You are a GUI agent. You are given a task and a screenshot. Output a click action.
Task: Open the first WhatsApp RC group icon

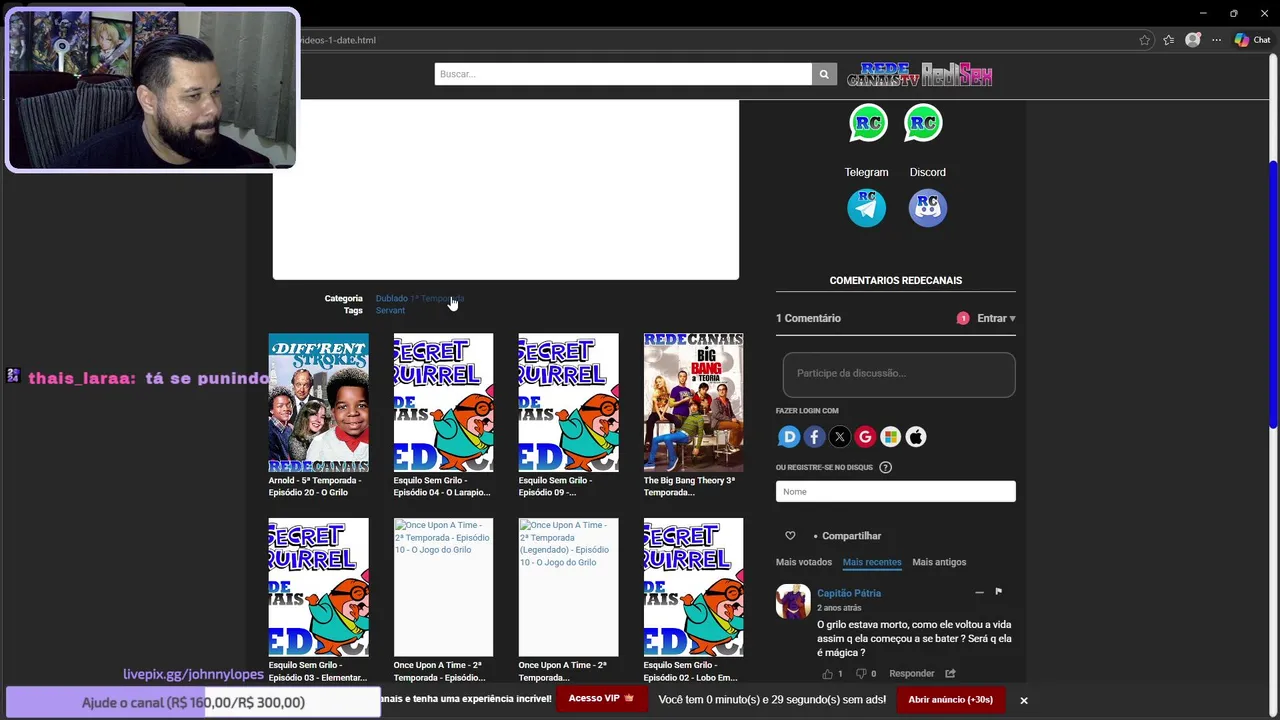[868, 123]
